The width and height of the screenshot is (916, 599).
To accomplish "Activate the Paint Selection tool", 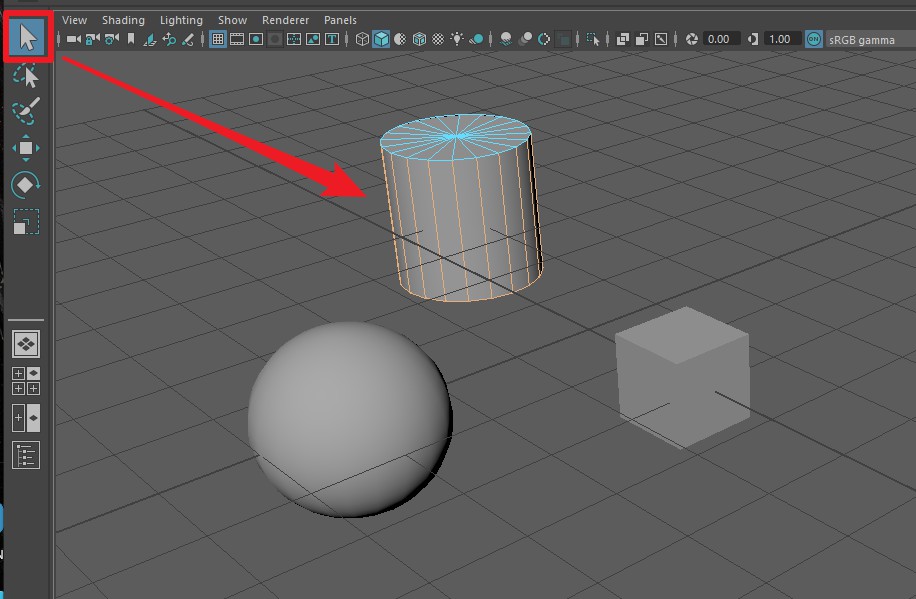I will point(26,111).
